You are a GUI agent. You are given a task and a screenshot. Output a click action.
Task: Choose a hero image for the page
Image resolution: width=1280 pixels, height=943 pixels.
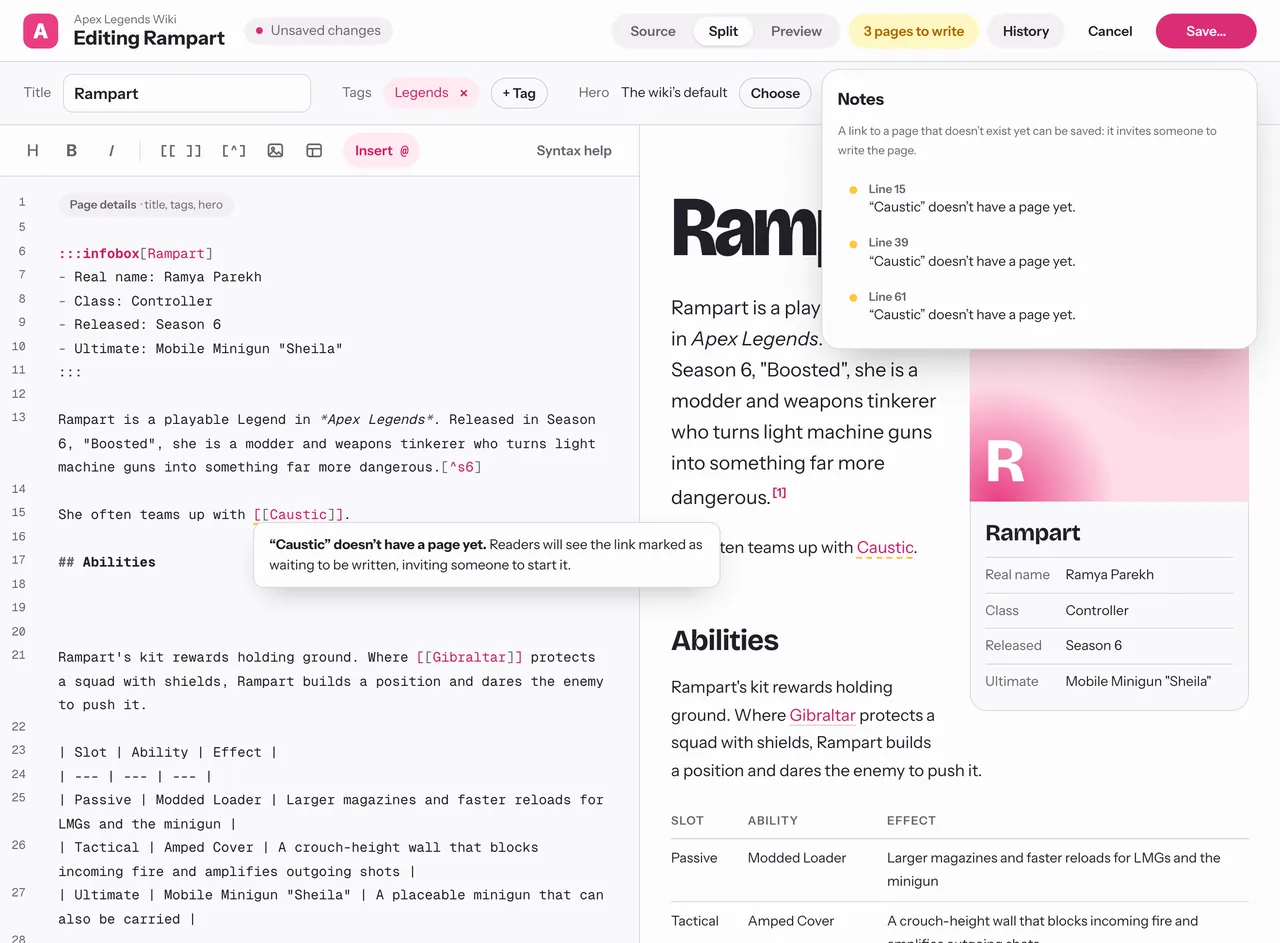[775, 93]
